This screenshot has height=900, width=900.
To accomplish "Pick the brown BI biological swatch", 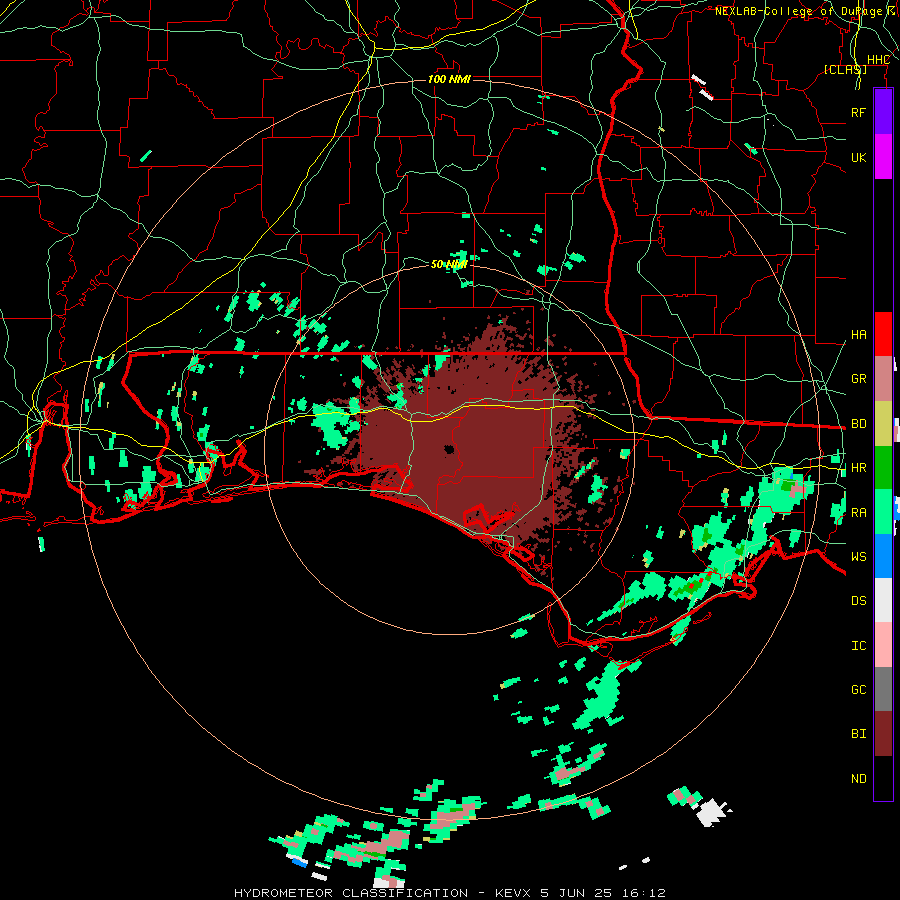I will pos(883,734).
